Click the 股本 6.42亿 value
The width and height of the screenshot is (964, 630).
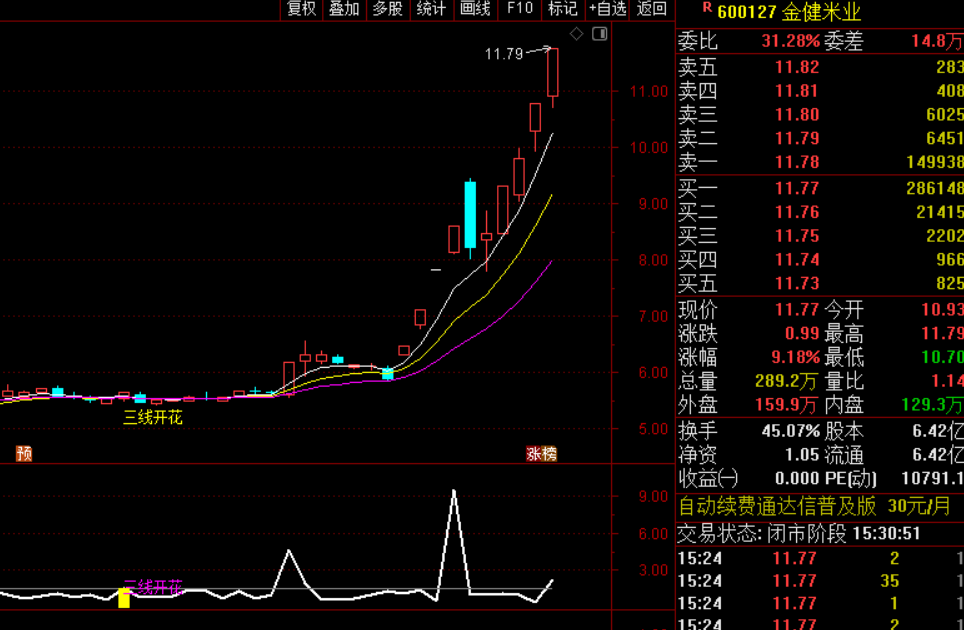pos(938,431)
